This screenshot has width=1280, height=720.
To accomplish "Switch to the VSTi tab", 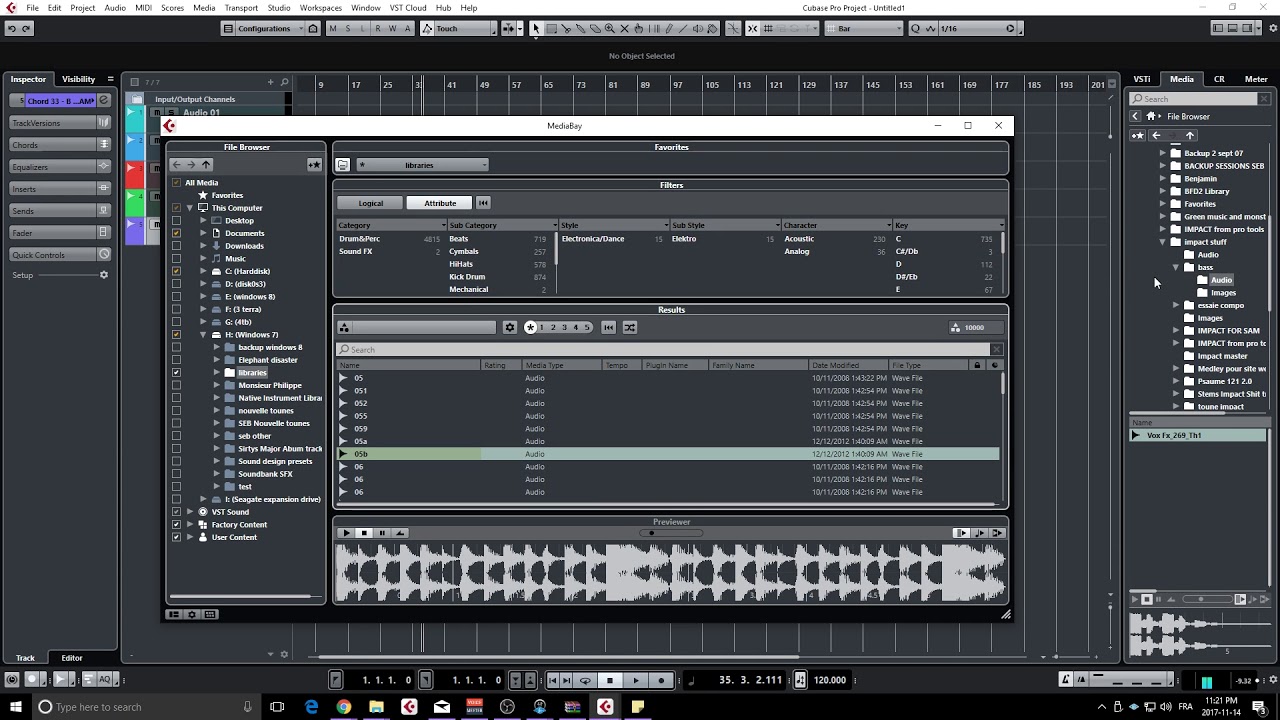I will tap(1141, 79).
